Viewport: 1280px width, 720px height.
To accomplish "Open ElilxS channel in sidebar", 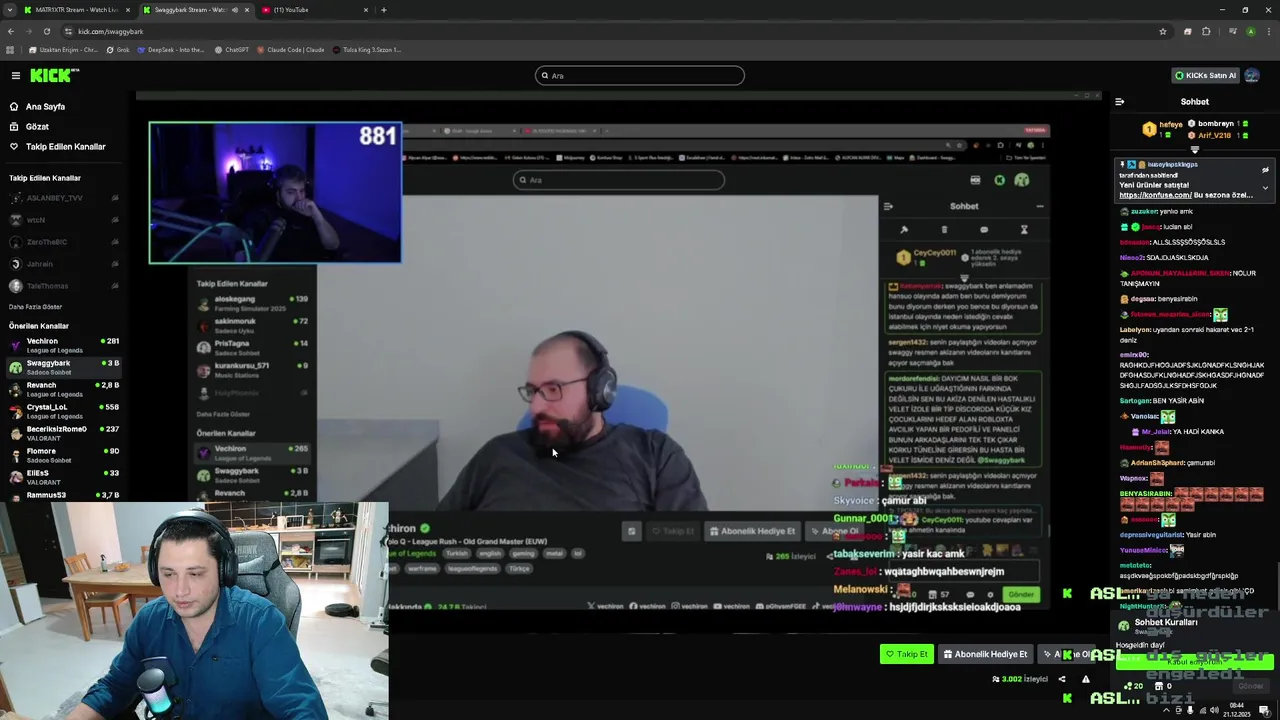I will 65,477.
